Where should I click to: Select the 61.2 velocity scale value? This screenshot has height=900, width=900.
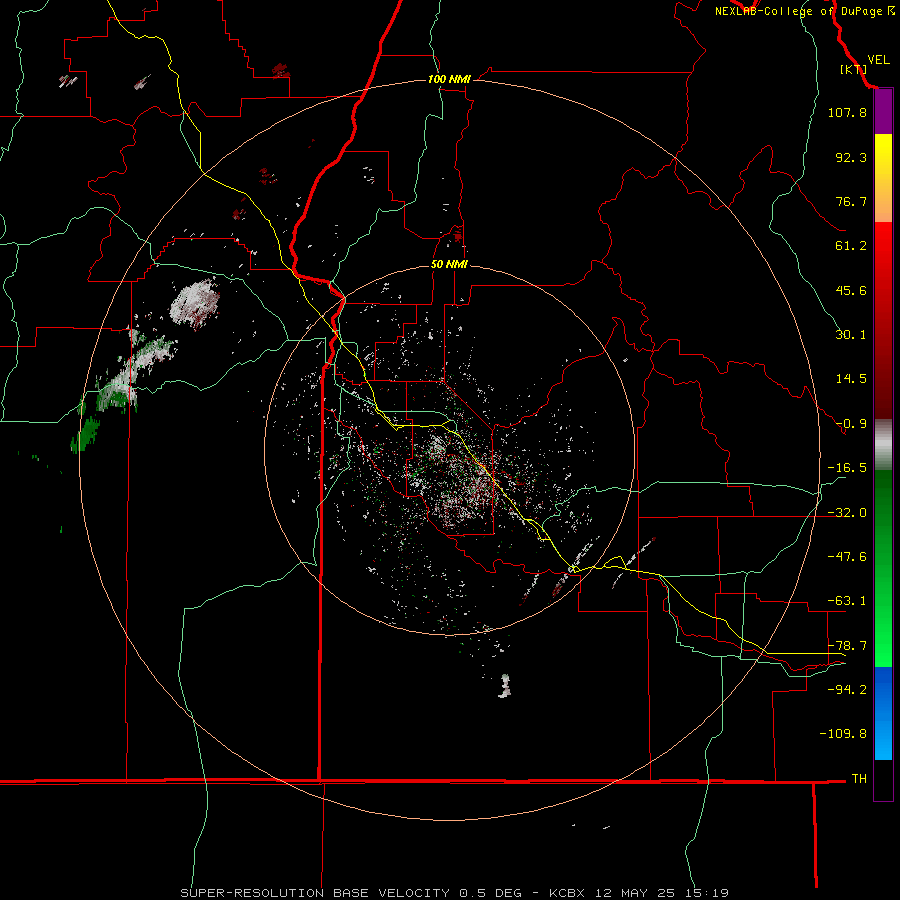click(851, 246)
